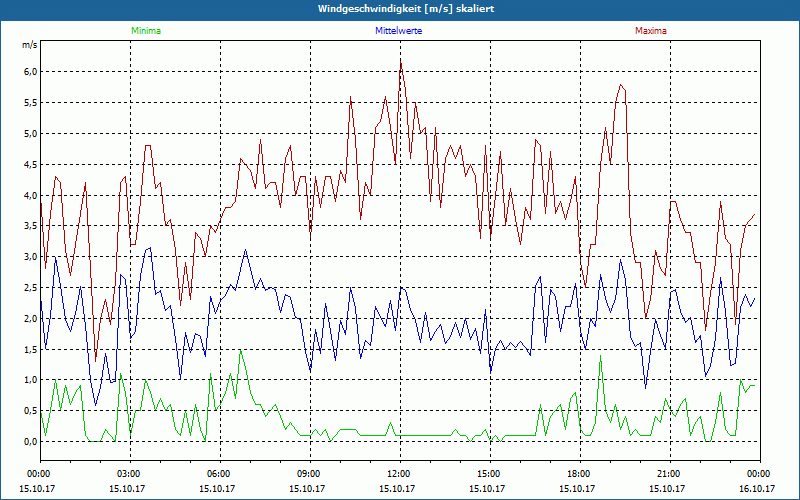The width and height of the screenshot is (800, 500).
Task: Click the 6,0 y-axis value
Action: [x=31, y=72]
